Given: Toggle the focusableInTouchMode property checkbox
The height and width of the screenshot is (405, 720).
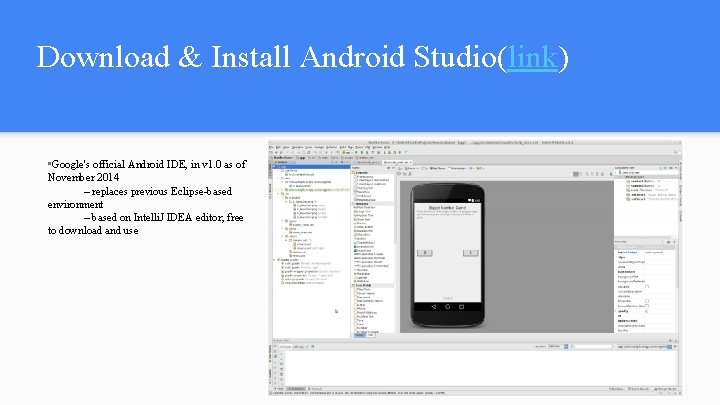Looking at the screenshot, I should click(647, 306).
